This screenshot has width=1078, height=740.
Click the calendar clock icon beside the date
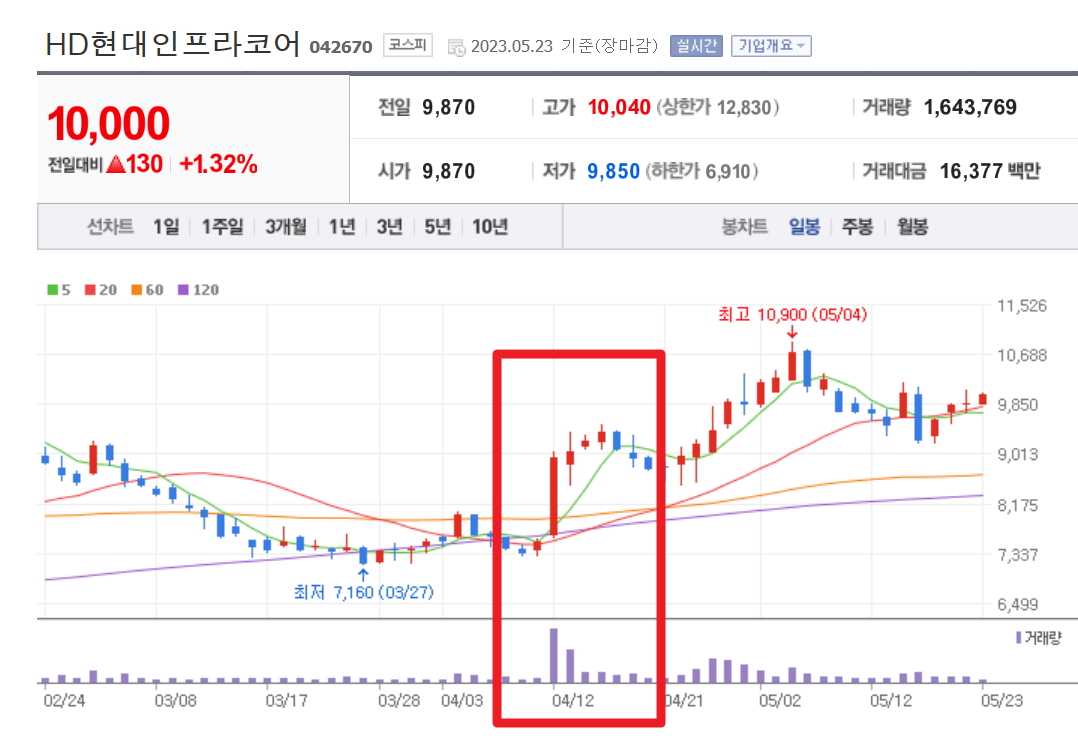456,47
